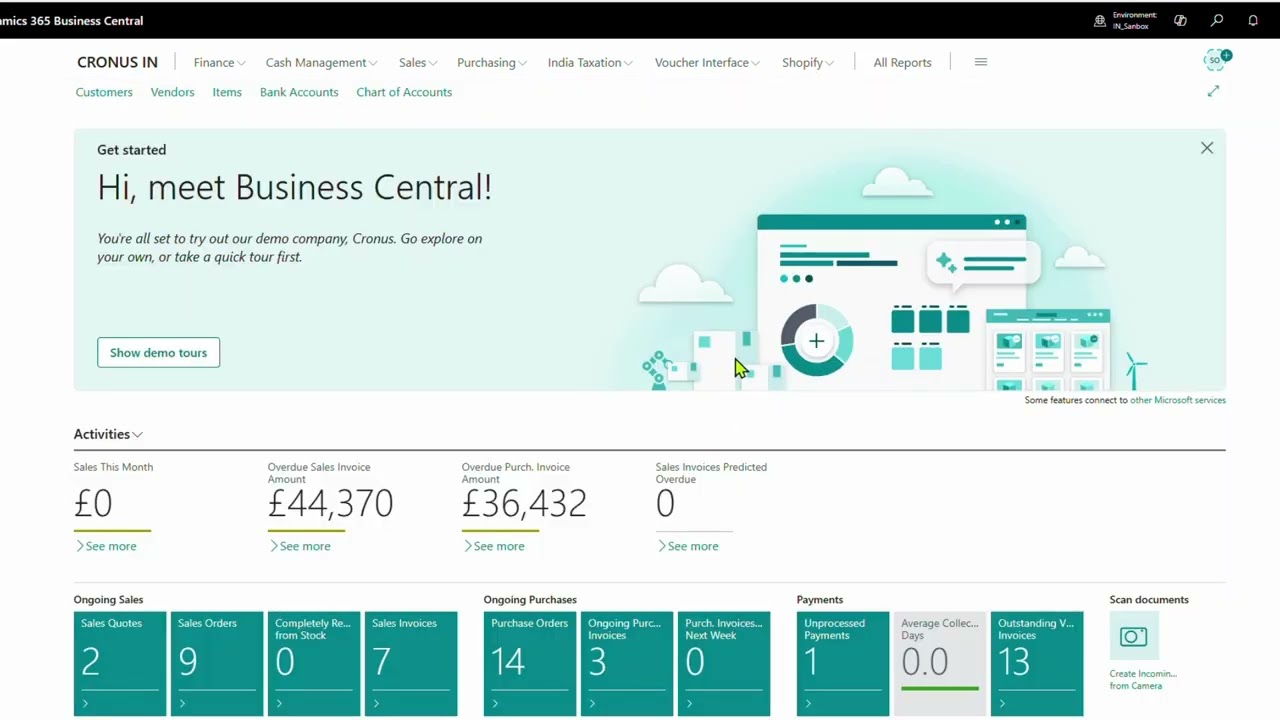Open All Reports

pyautogui.click(x=902, y=62)
